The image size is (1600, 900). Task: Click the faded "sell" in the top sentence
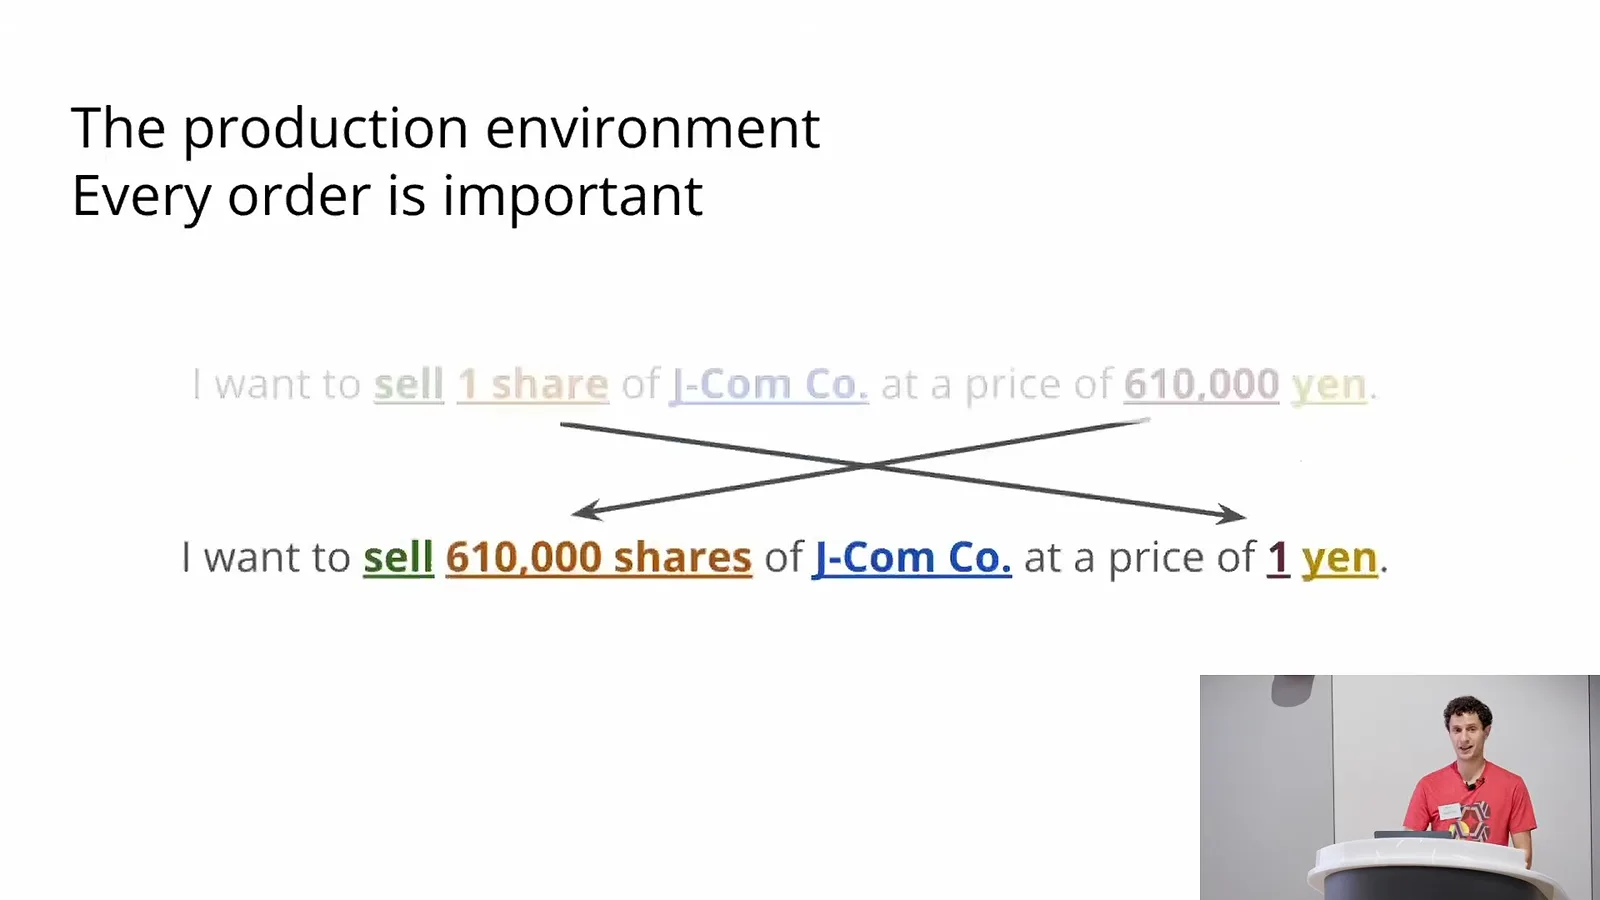pyautogui.click(x=408, y=385)
